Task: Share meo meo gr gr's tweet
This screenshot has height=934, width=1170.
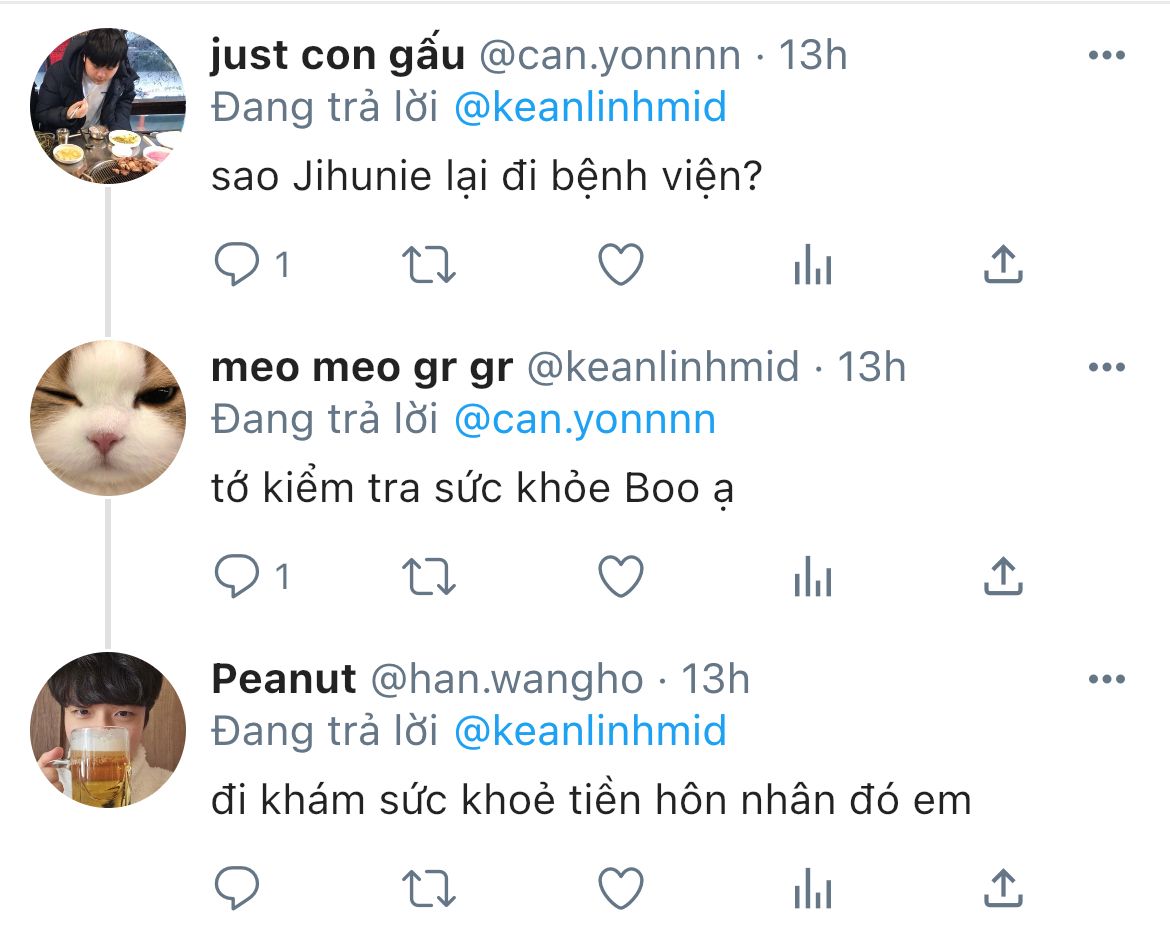Action: 1002,577
